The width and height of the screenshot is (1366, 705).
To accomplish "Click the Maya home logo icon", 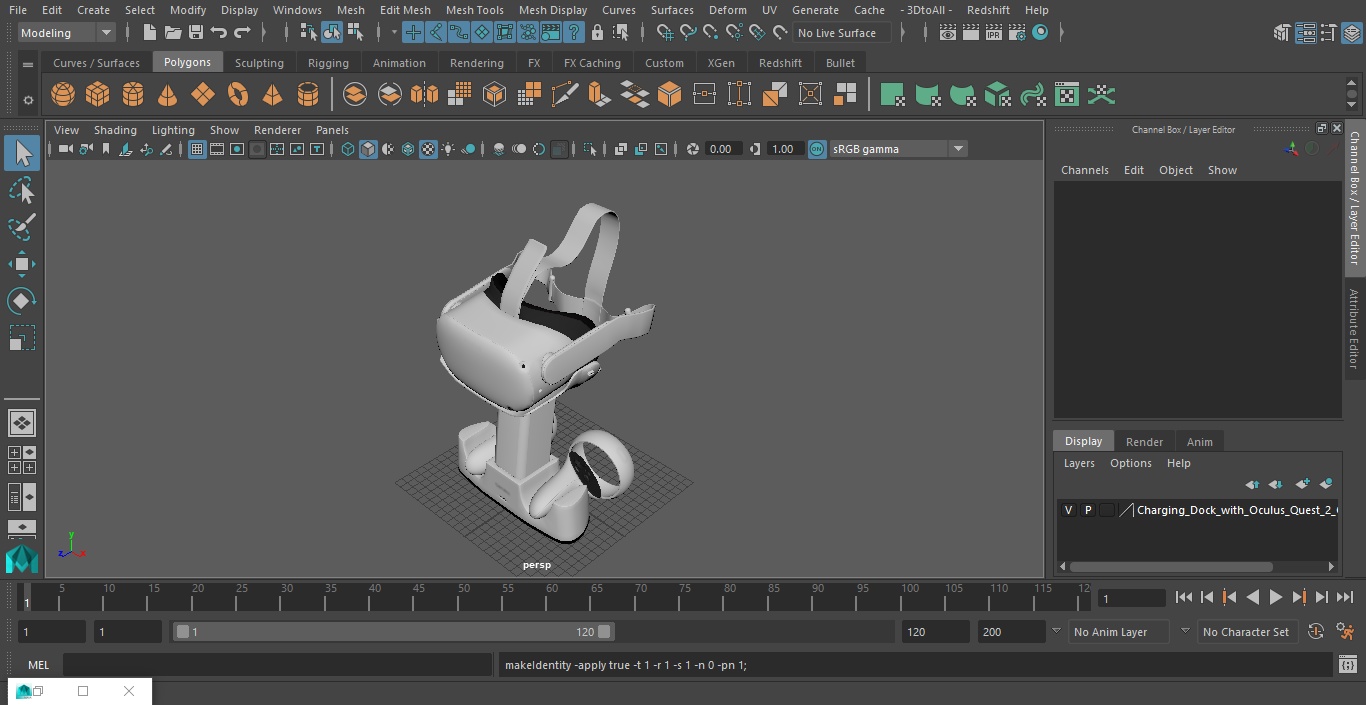I will (x=21, y=558).
